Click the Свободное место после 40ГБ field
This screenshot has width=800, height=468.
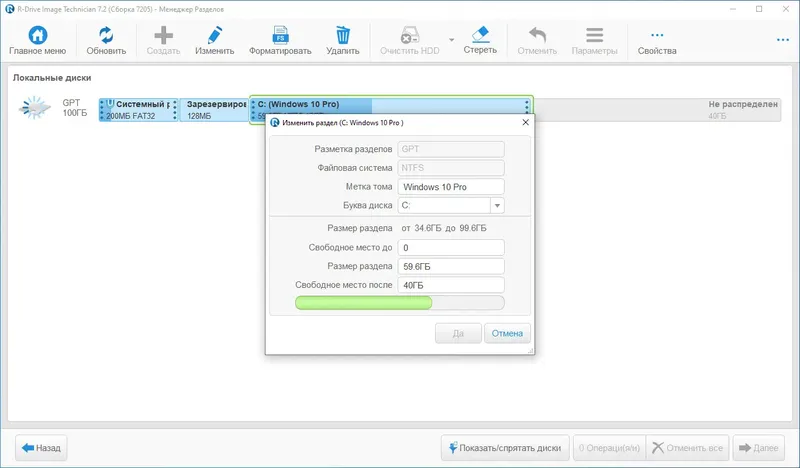click(x=451, y=285)
